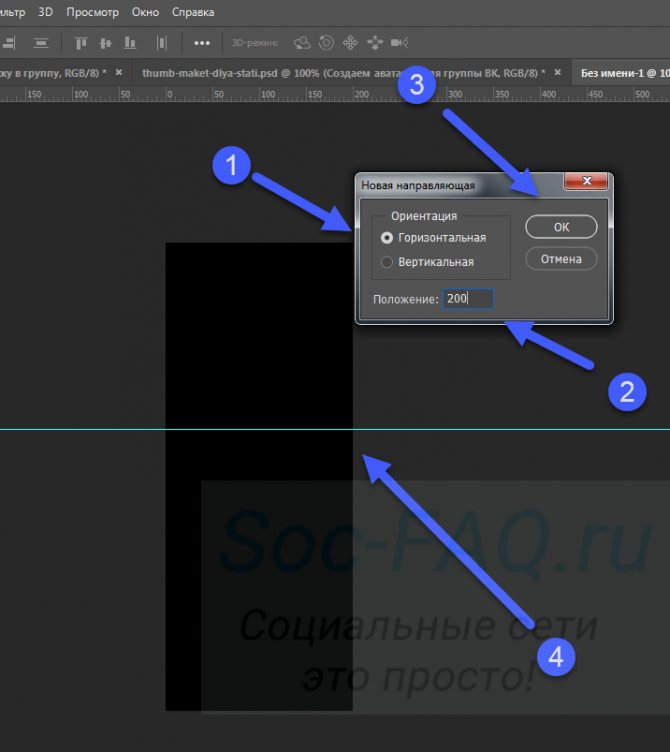
Task: Open the three-dots more options menu
Action: 202,43
